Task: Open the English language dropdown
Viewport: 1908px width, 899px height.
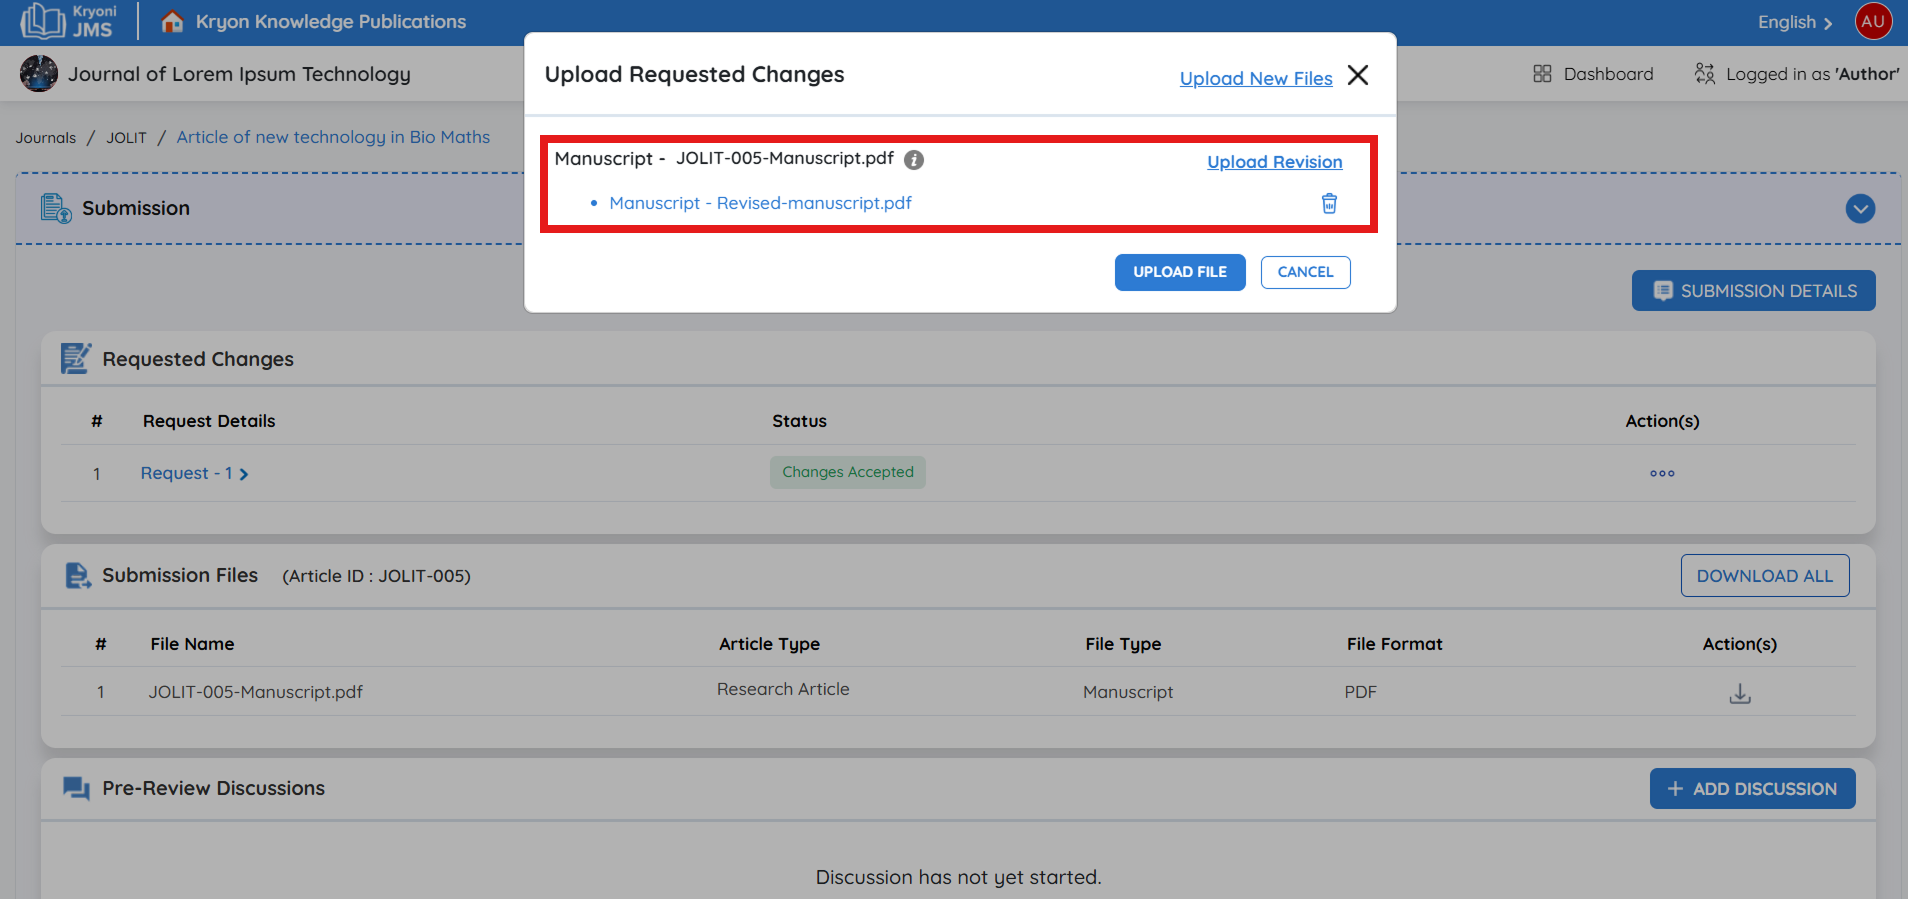Action: click(x=1794, y=22)
